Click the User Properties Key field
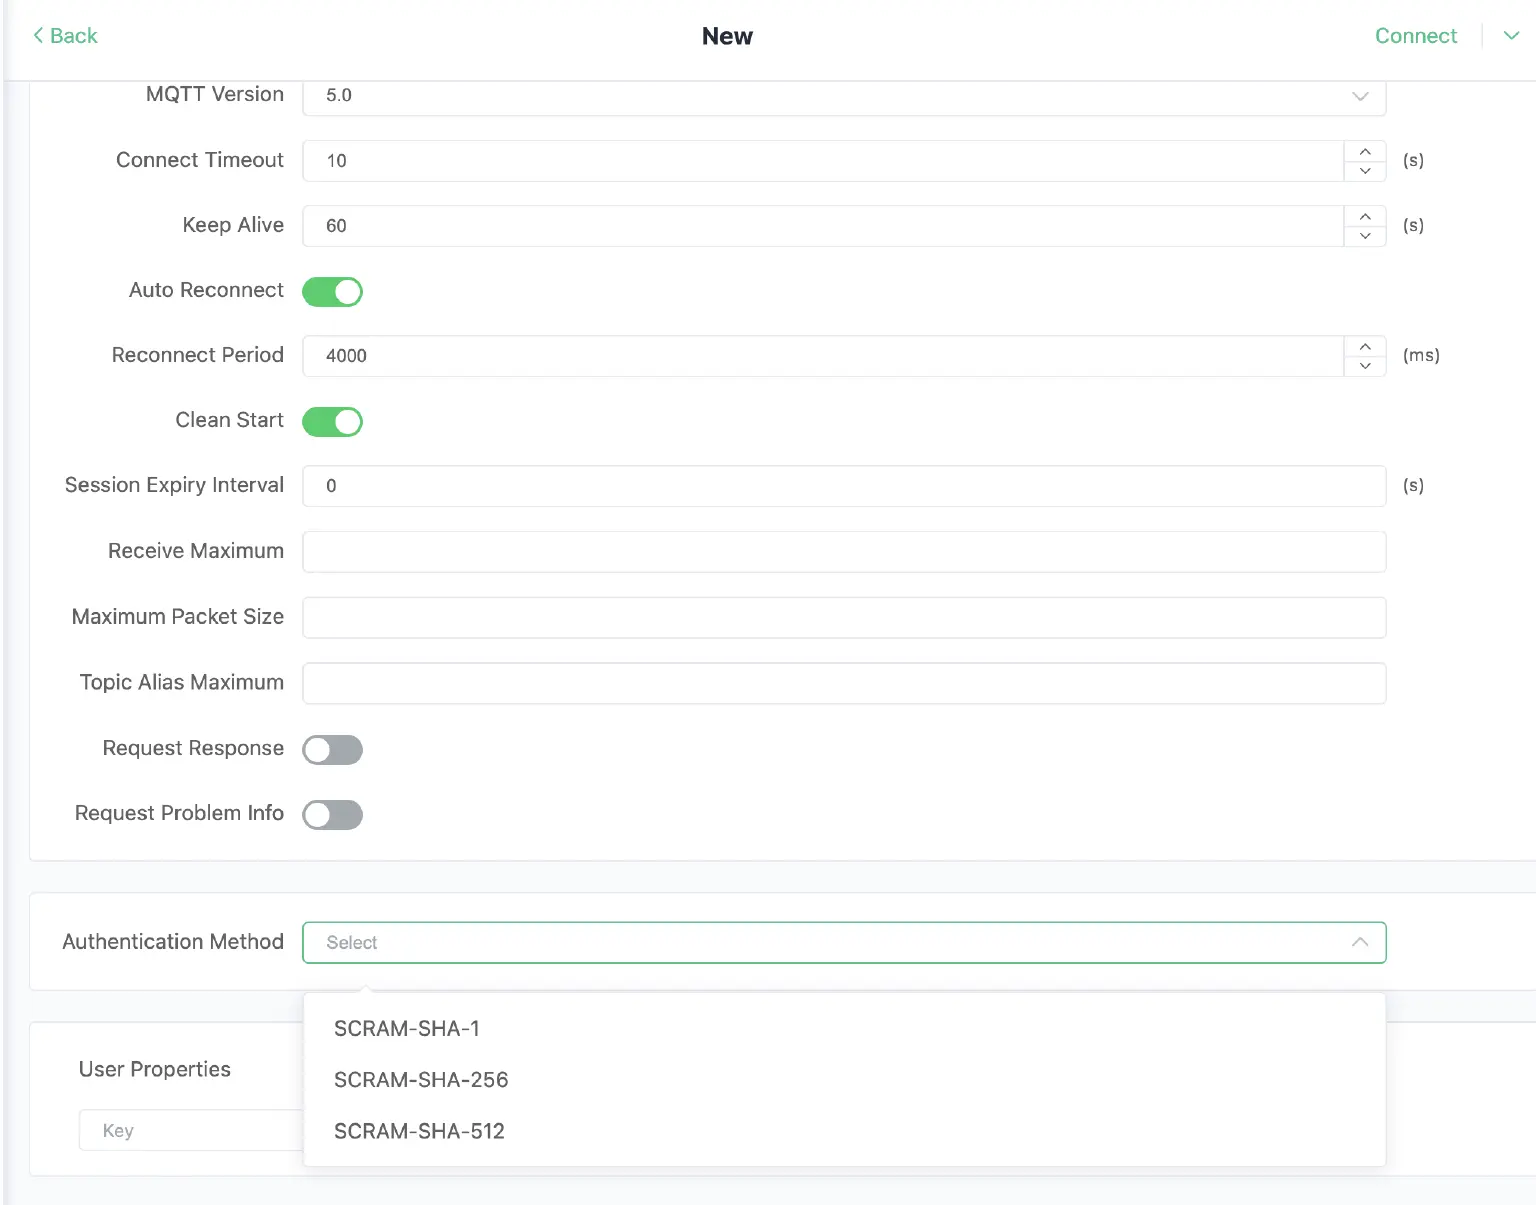The width and height of the screenshot is (1536, 1205). (190, 1130)
